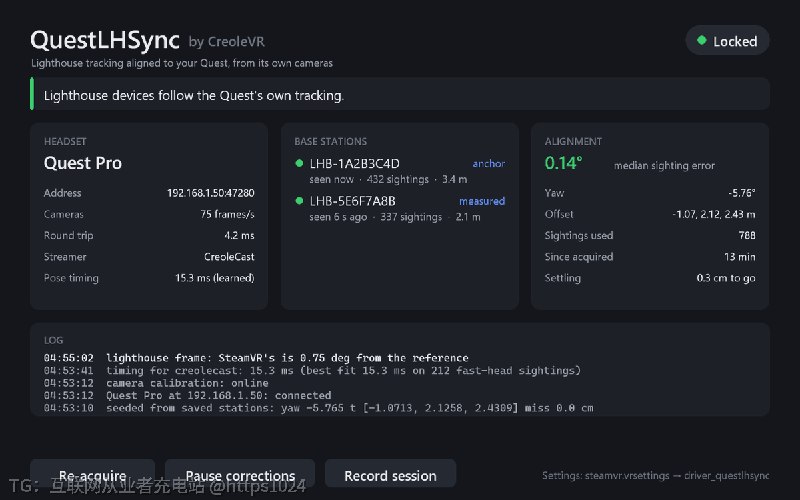Click the Quest Pro headset title

[x=83, y=163]
